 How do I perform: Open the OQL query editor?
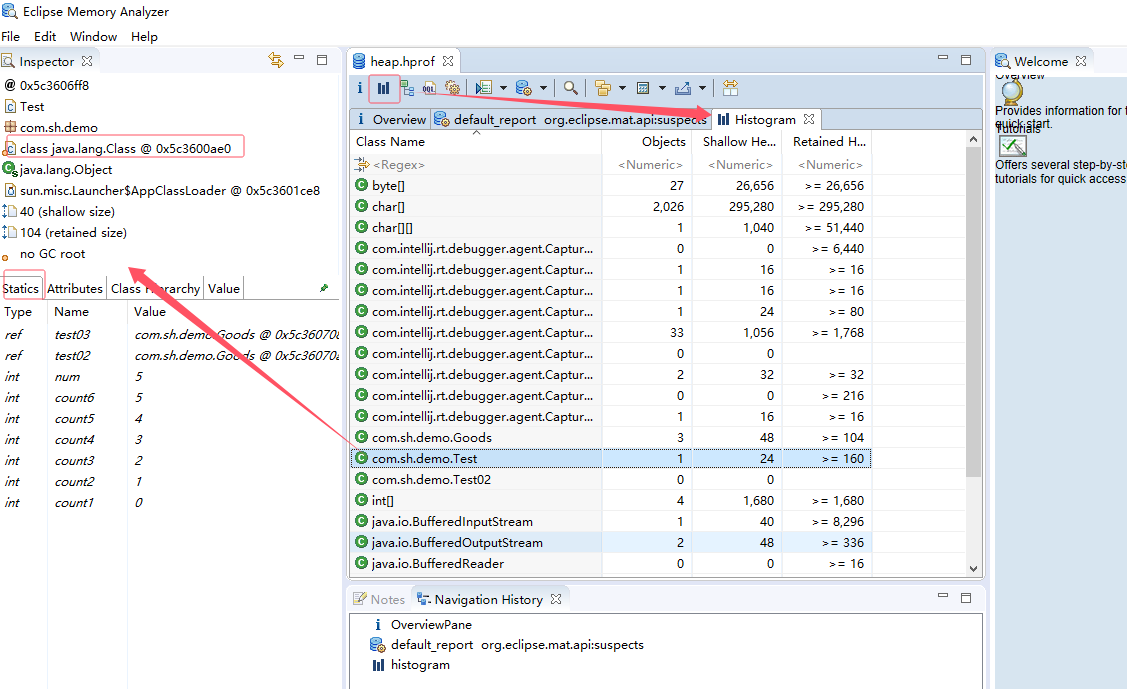click(429, 88)
